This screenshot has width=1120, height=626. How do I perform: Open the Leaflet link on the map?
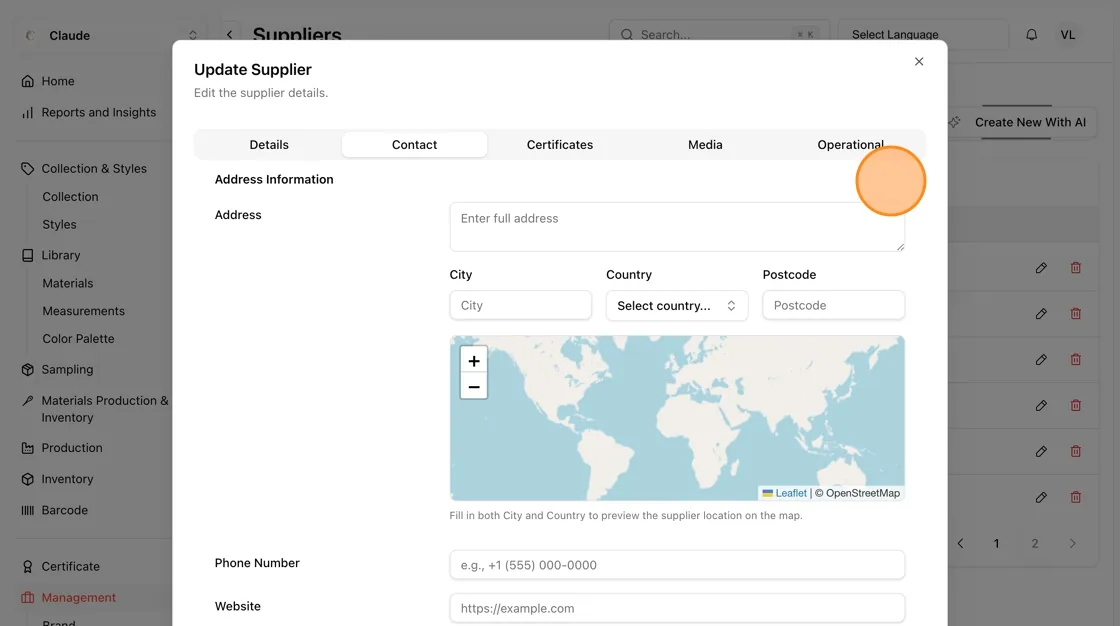(791, 493)
